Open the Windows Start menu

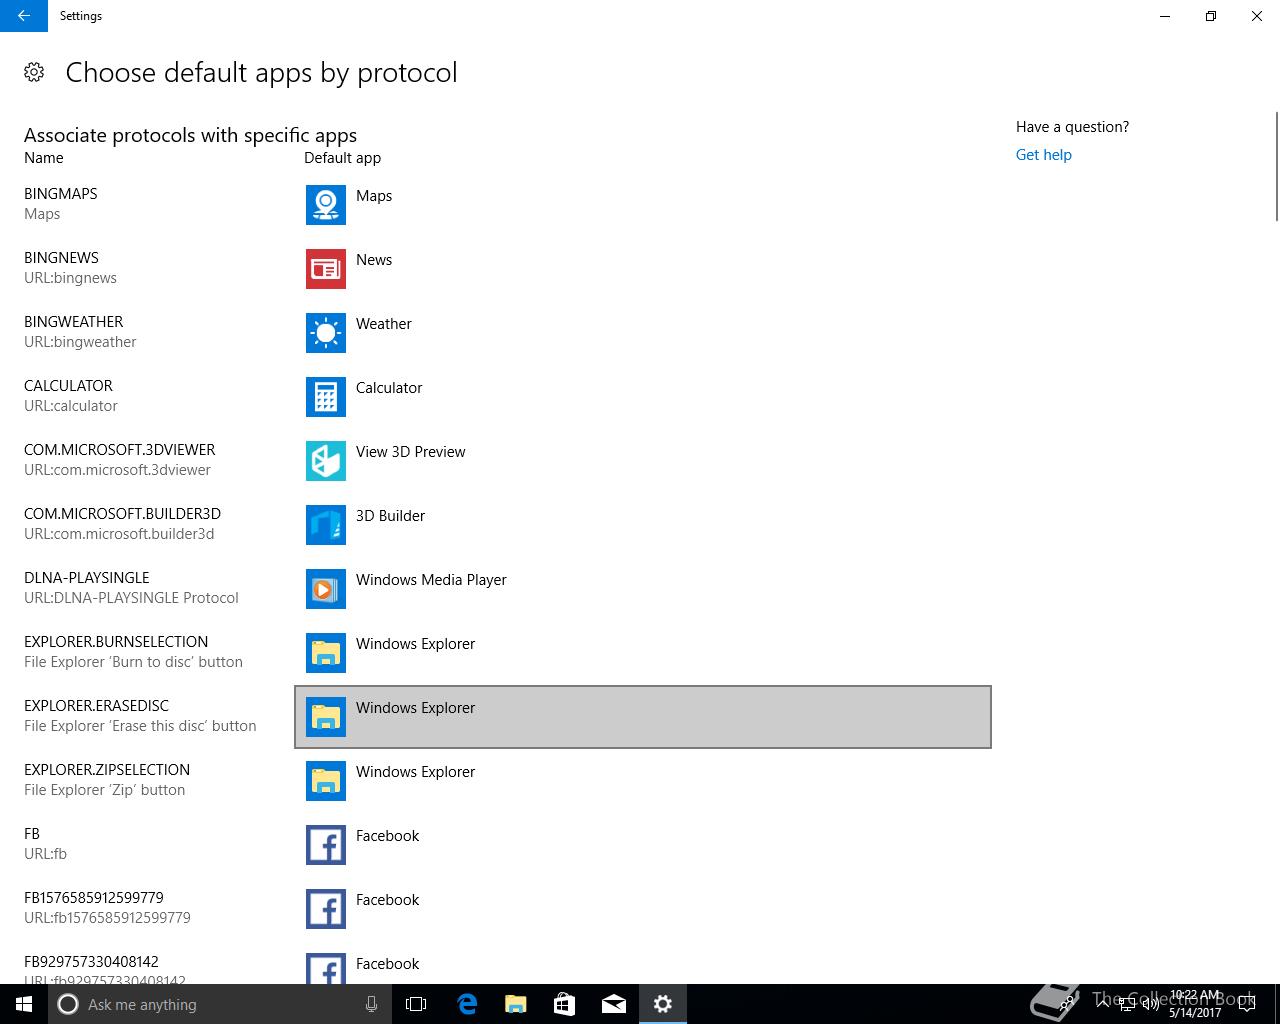point(24,1004)
